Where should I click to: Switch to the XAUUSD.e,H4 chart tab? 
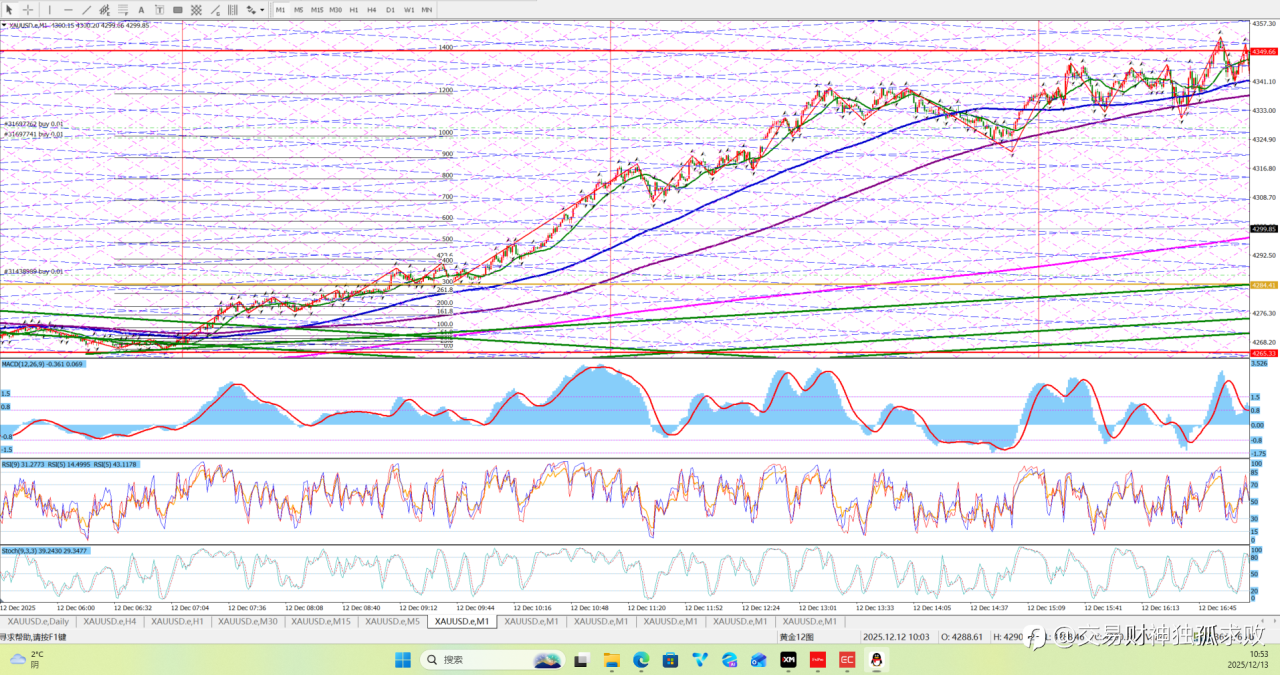coord(109,621)
